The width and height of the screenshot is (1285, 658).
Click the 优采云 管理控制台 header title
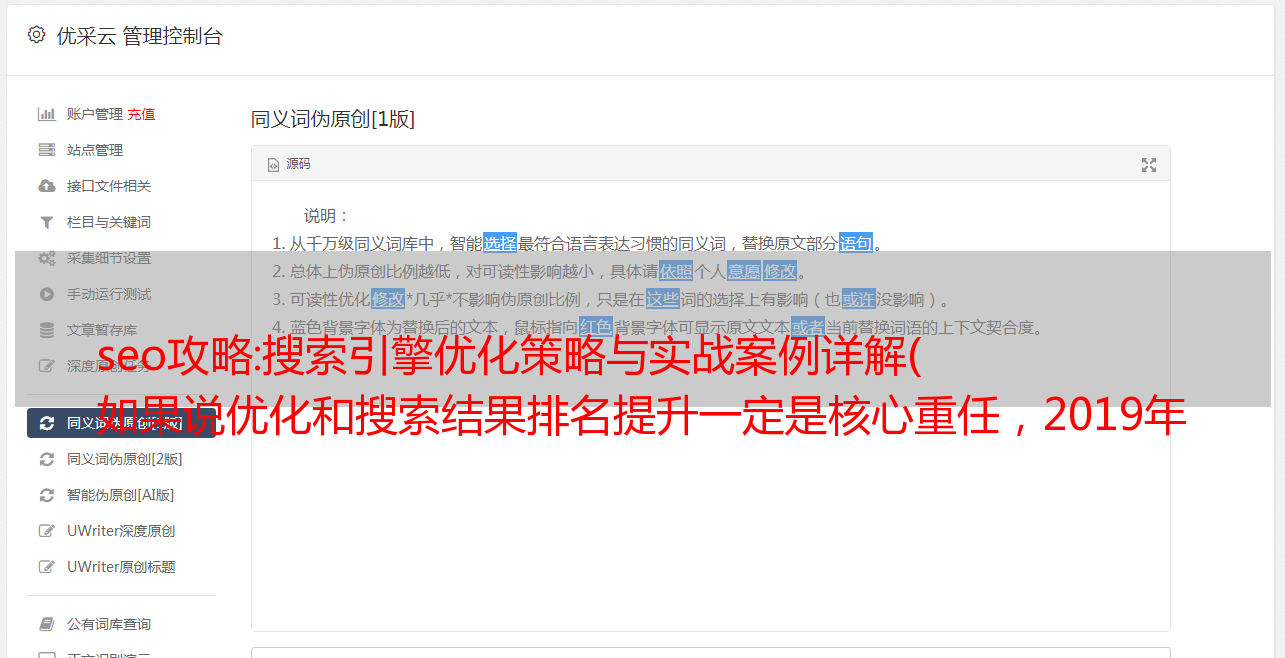(x=139, y=36)
